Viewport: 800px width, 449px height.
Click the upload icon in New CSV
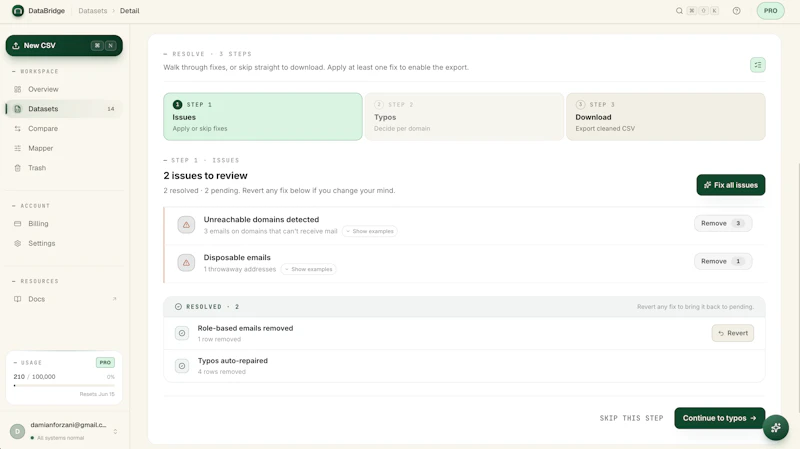click(x=16, y=45)
